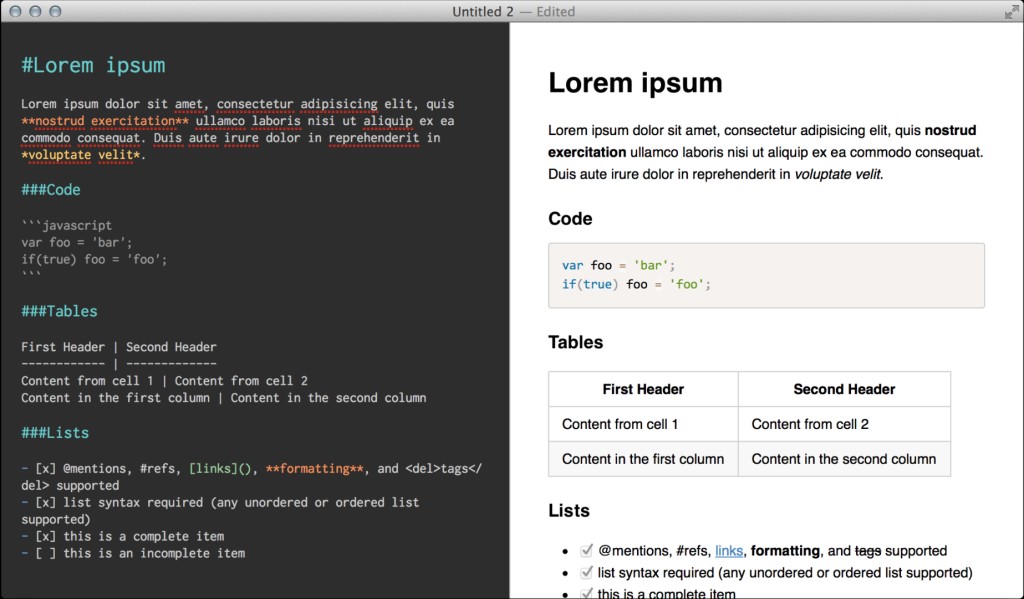This screenshot has width=1024, height=599.
Task: Click the 'Lorem ipsum' preview heading
Action: coord(635,83)
